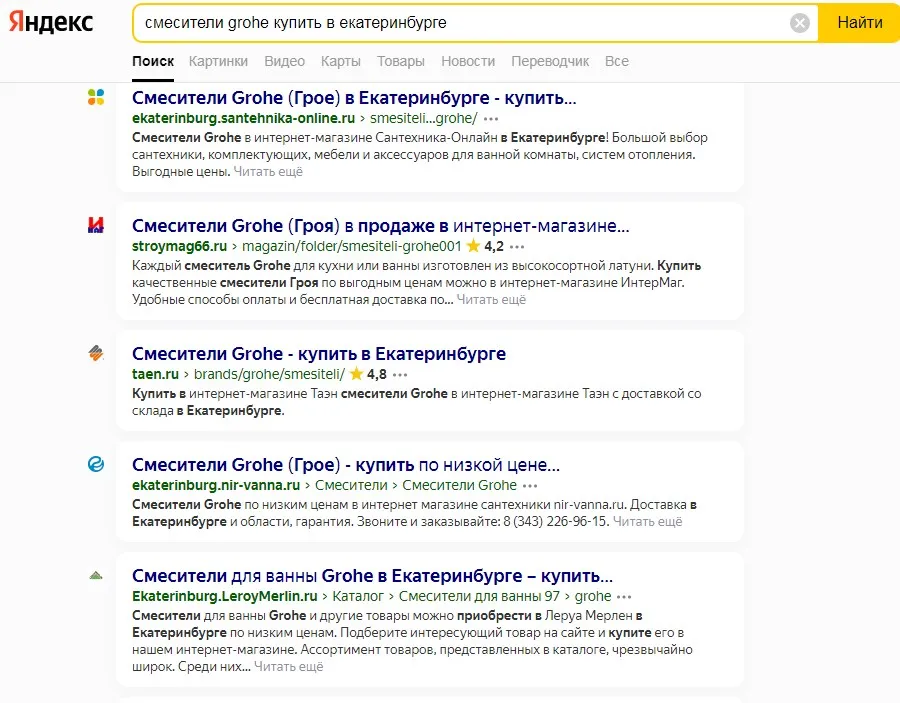Open result 'Смесители Grohe - купить в Екатеринбурге'
Image resolution: width=900 pixels, height=703 pixels.
(x=319, y=354)
